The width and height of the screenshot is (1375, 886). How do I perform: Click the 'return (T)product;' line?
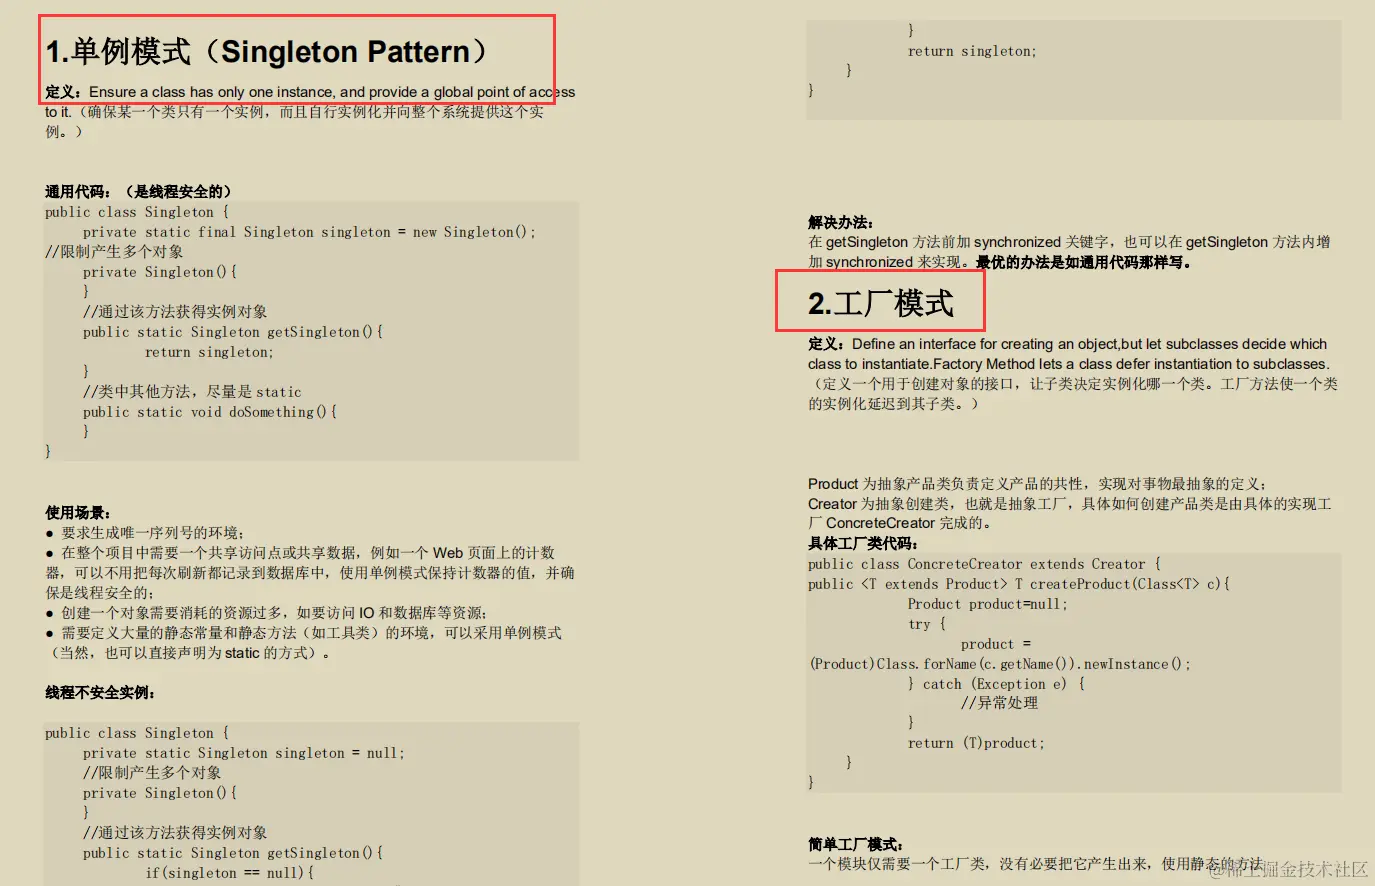[976, 743]
